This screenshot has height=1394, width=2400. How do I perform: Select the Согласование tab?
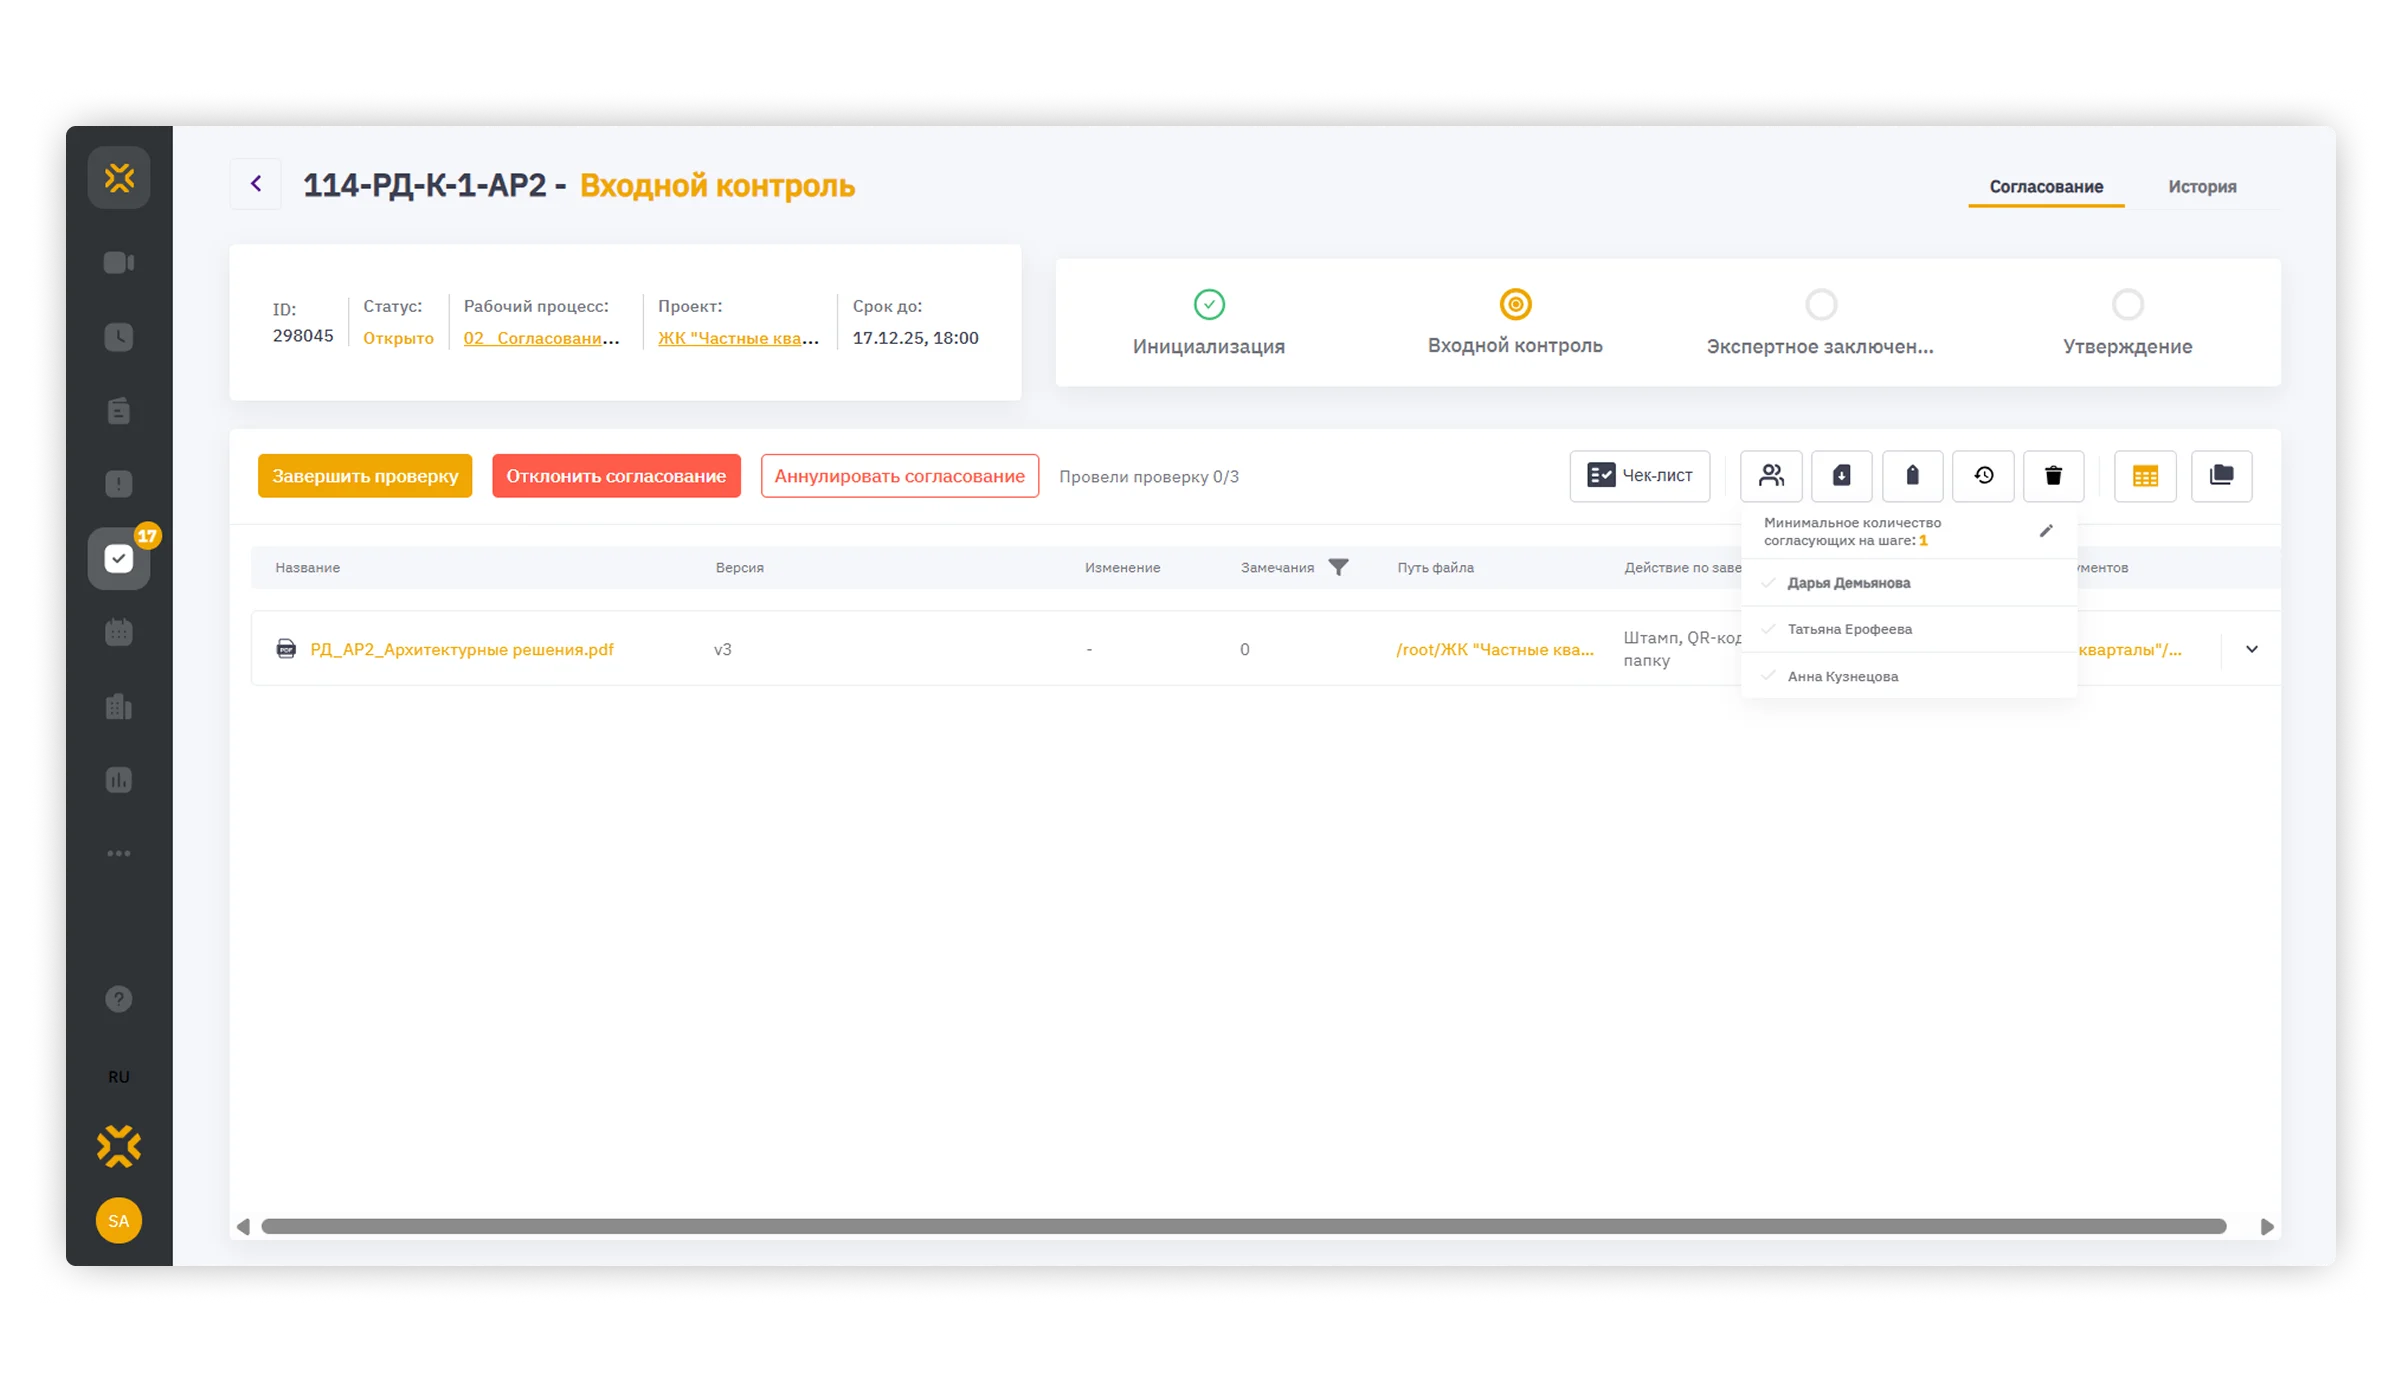pyautogui.click(x=2045, y=186)
